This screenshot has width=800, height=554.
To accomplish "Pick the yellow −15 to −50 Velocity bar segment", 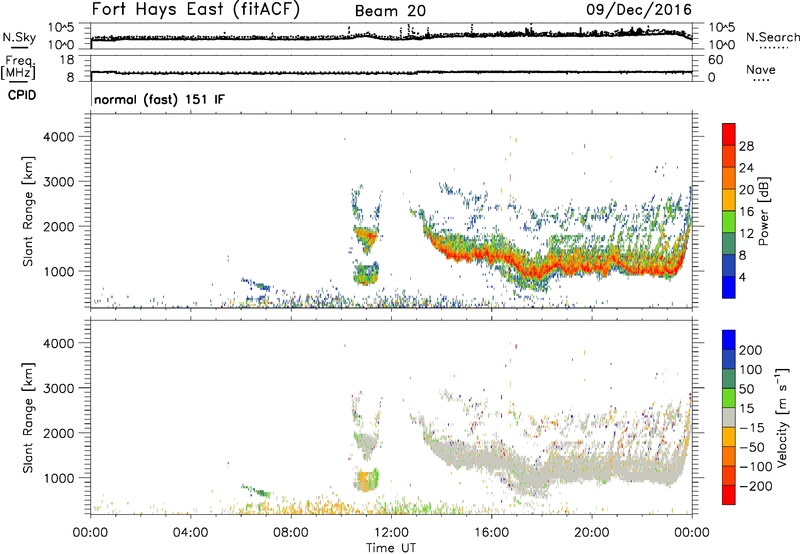I will [x=729, y=437].
